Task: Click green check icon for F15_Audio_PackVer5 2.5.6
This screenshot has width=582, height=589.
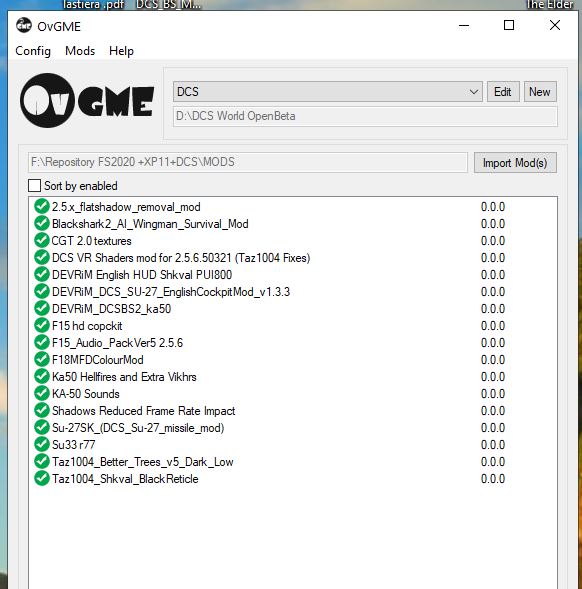Action: pyautogui.click(x=42, y=342)
